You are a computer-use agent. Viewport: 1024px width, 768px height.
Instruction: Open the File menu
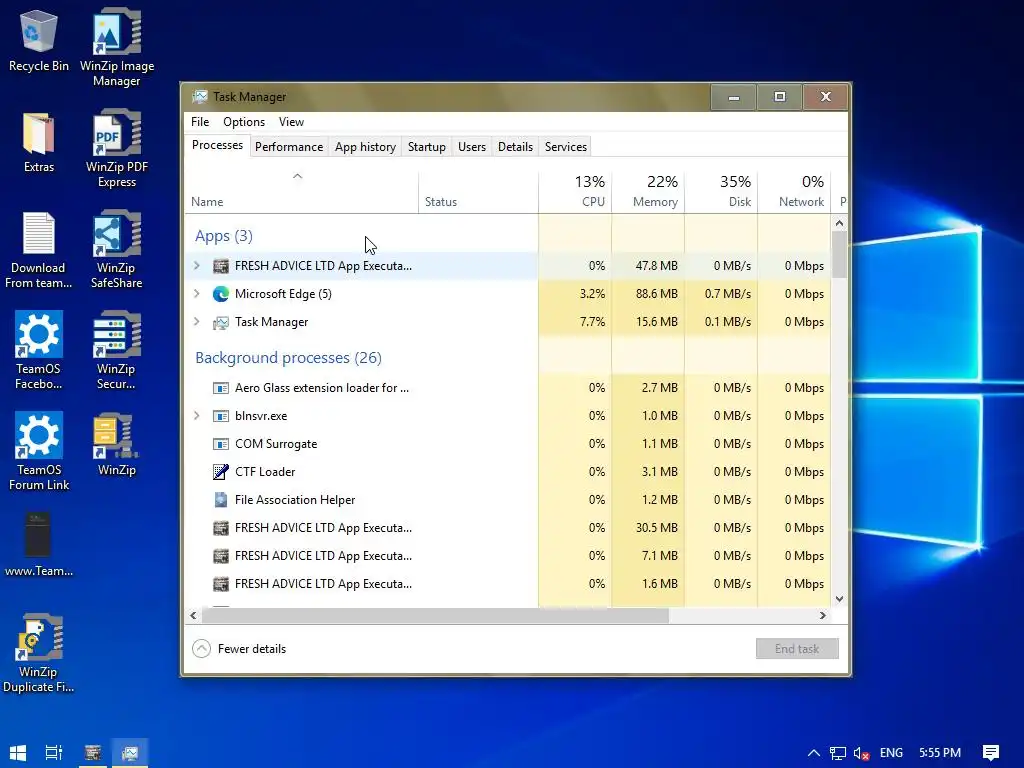(200, 122)
